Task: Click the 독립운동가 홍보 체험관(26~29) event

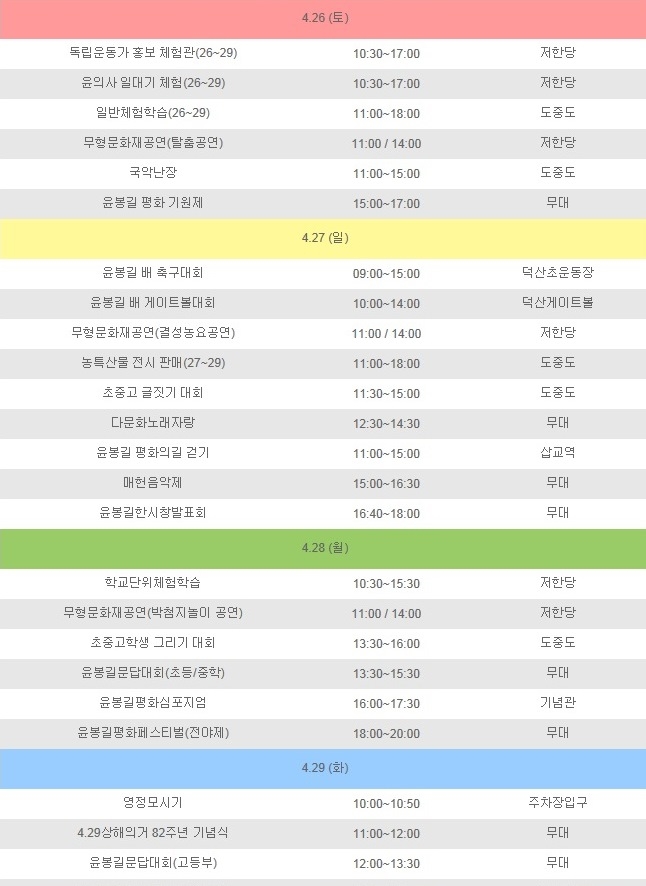Action: (153, 53)
